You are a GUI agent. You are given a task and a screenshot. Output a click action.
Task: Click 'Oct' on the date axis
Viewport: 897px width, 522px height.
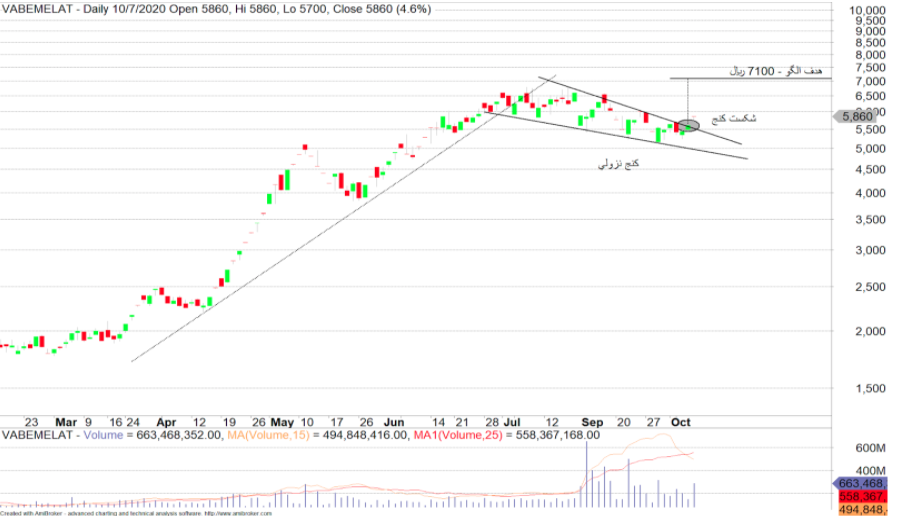(x=681, y=422)
